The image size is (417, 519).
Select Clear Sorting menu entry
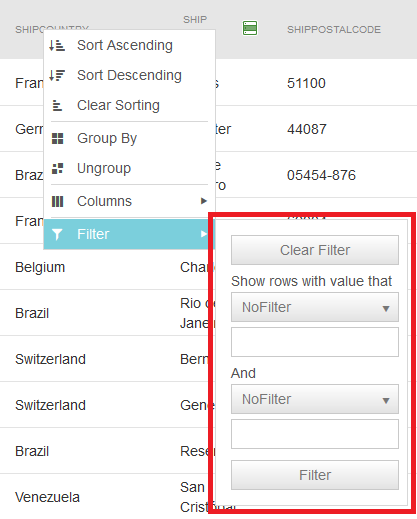click(129, 105)
